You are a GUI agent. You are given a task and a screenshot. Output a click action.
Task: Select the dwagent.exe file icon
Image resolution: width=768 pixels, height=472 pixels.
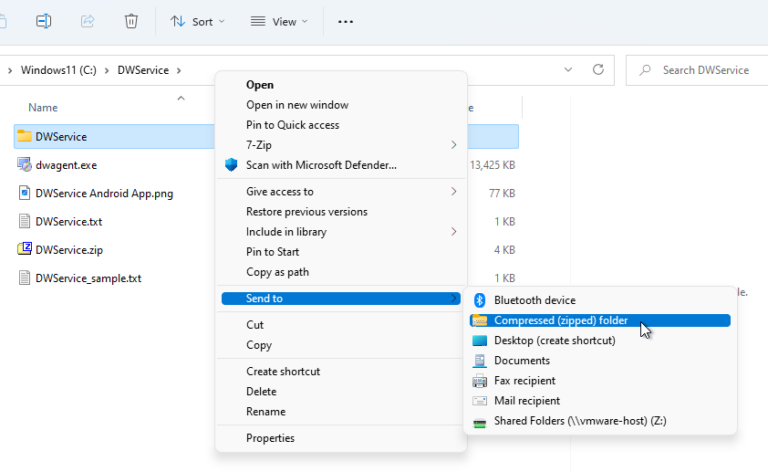(x=24, y=165)
